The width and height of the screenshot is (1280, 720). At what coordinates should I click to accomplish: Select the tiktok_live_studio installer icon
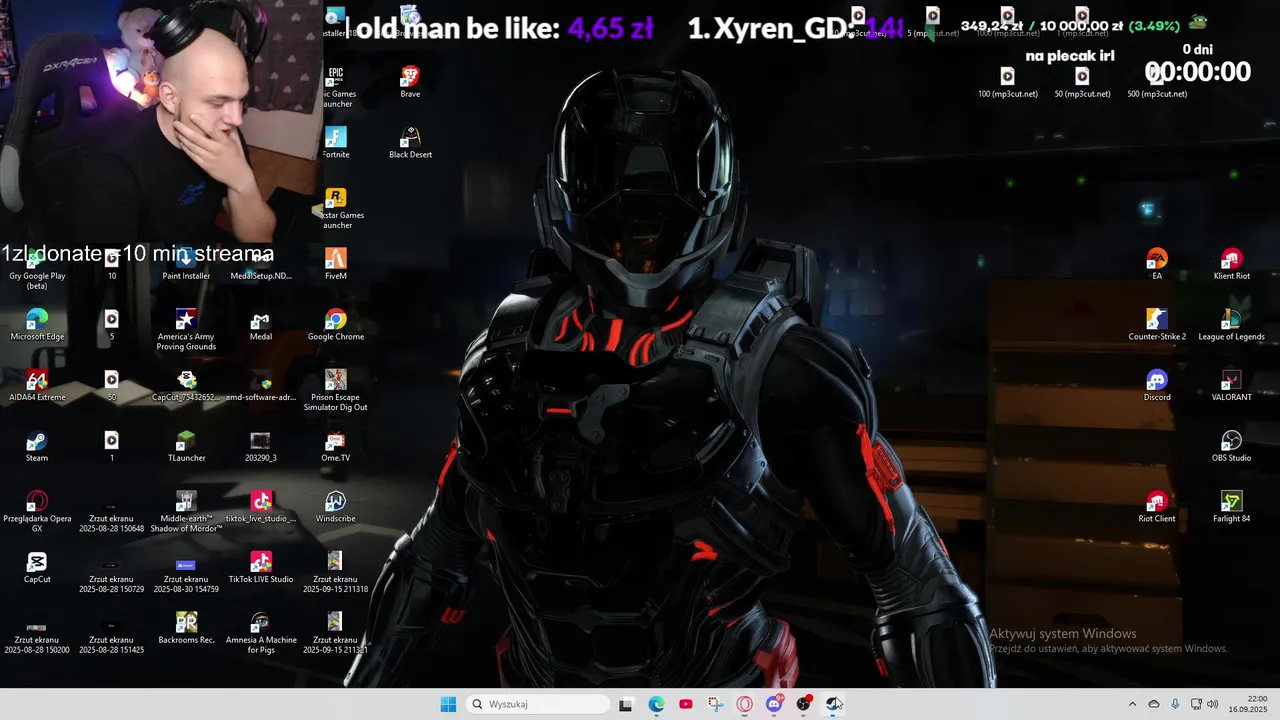[261, 507]
